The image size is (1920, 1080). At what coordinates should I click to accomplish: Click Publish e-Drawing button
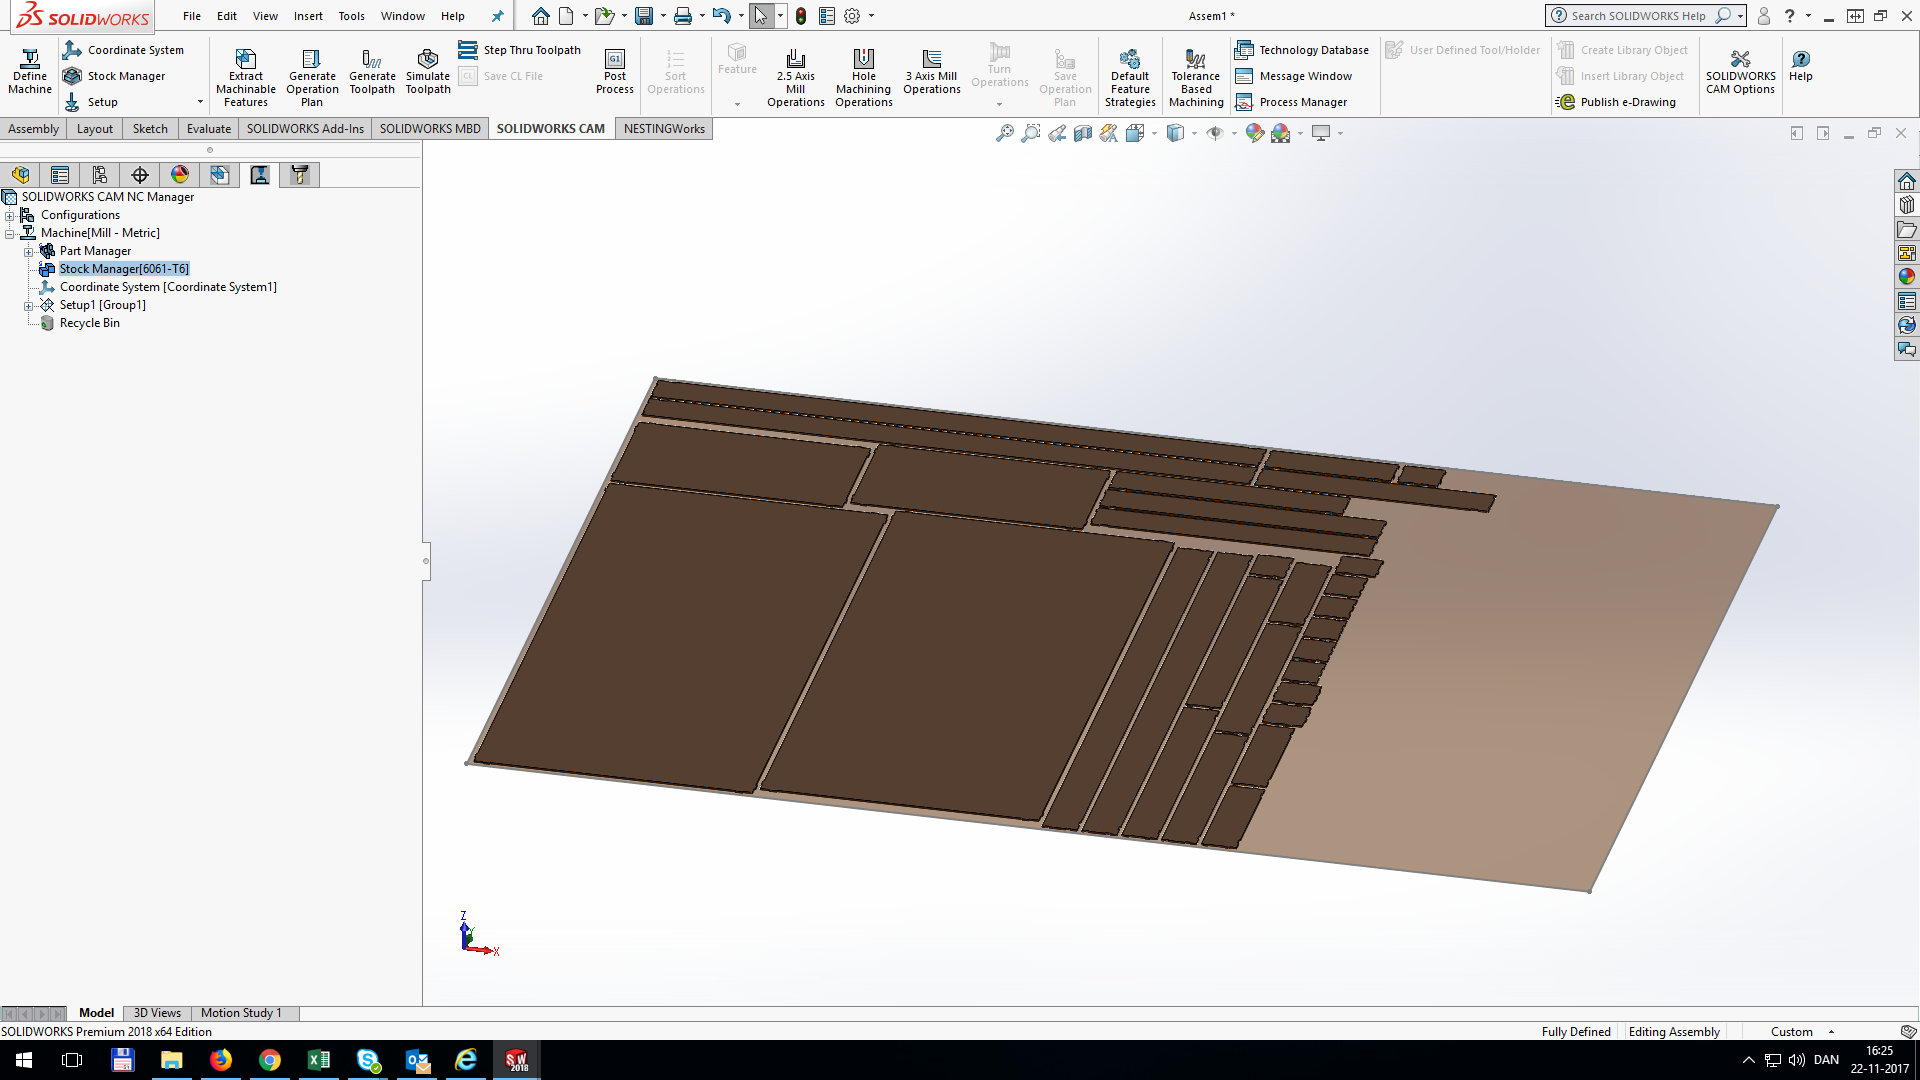pos(1616,102)
